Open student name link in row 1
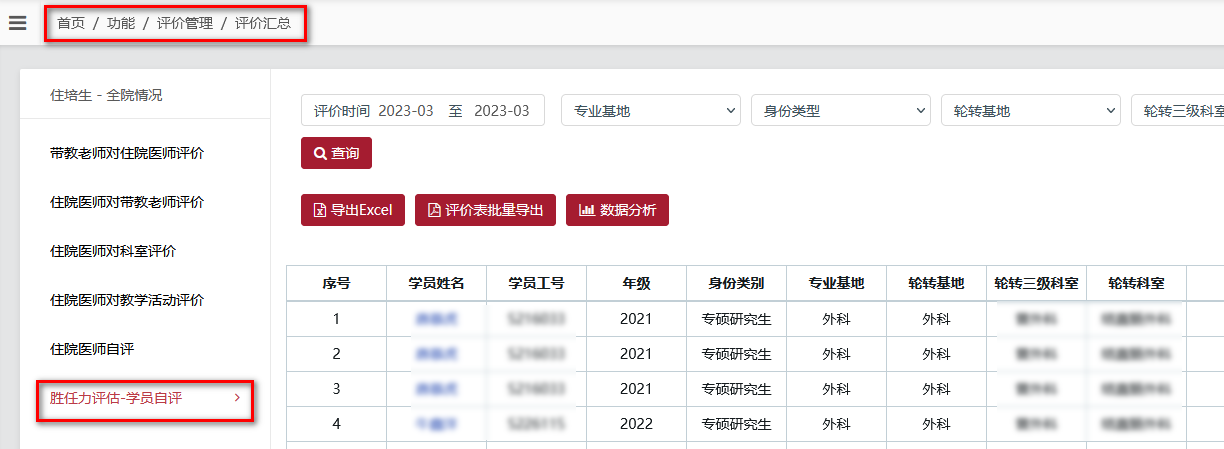Screen dimensions: 1224x449 pyautogui.click(x=436, y=319)
